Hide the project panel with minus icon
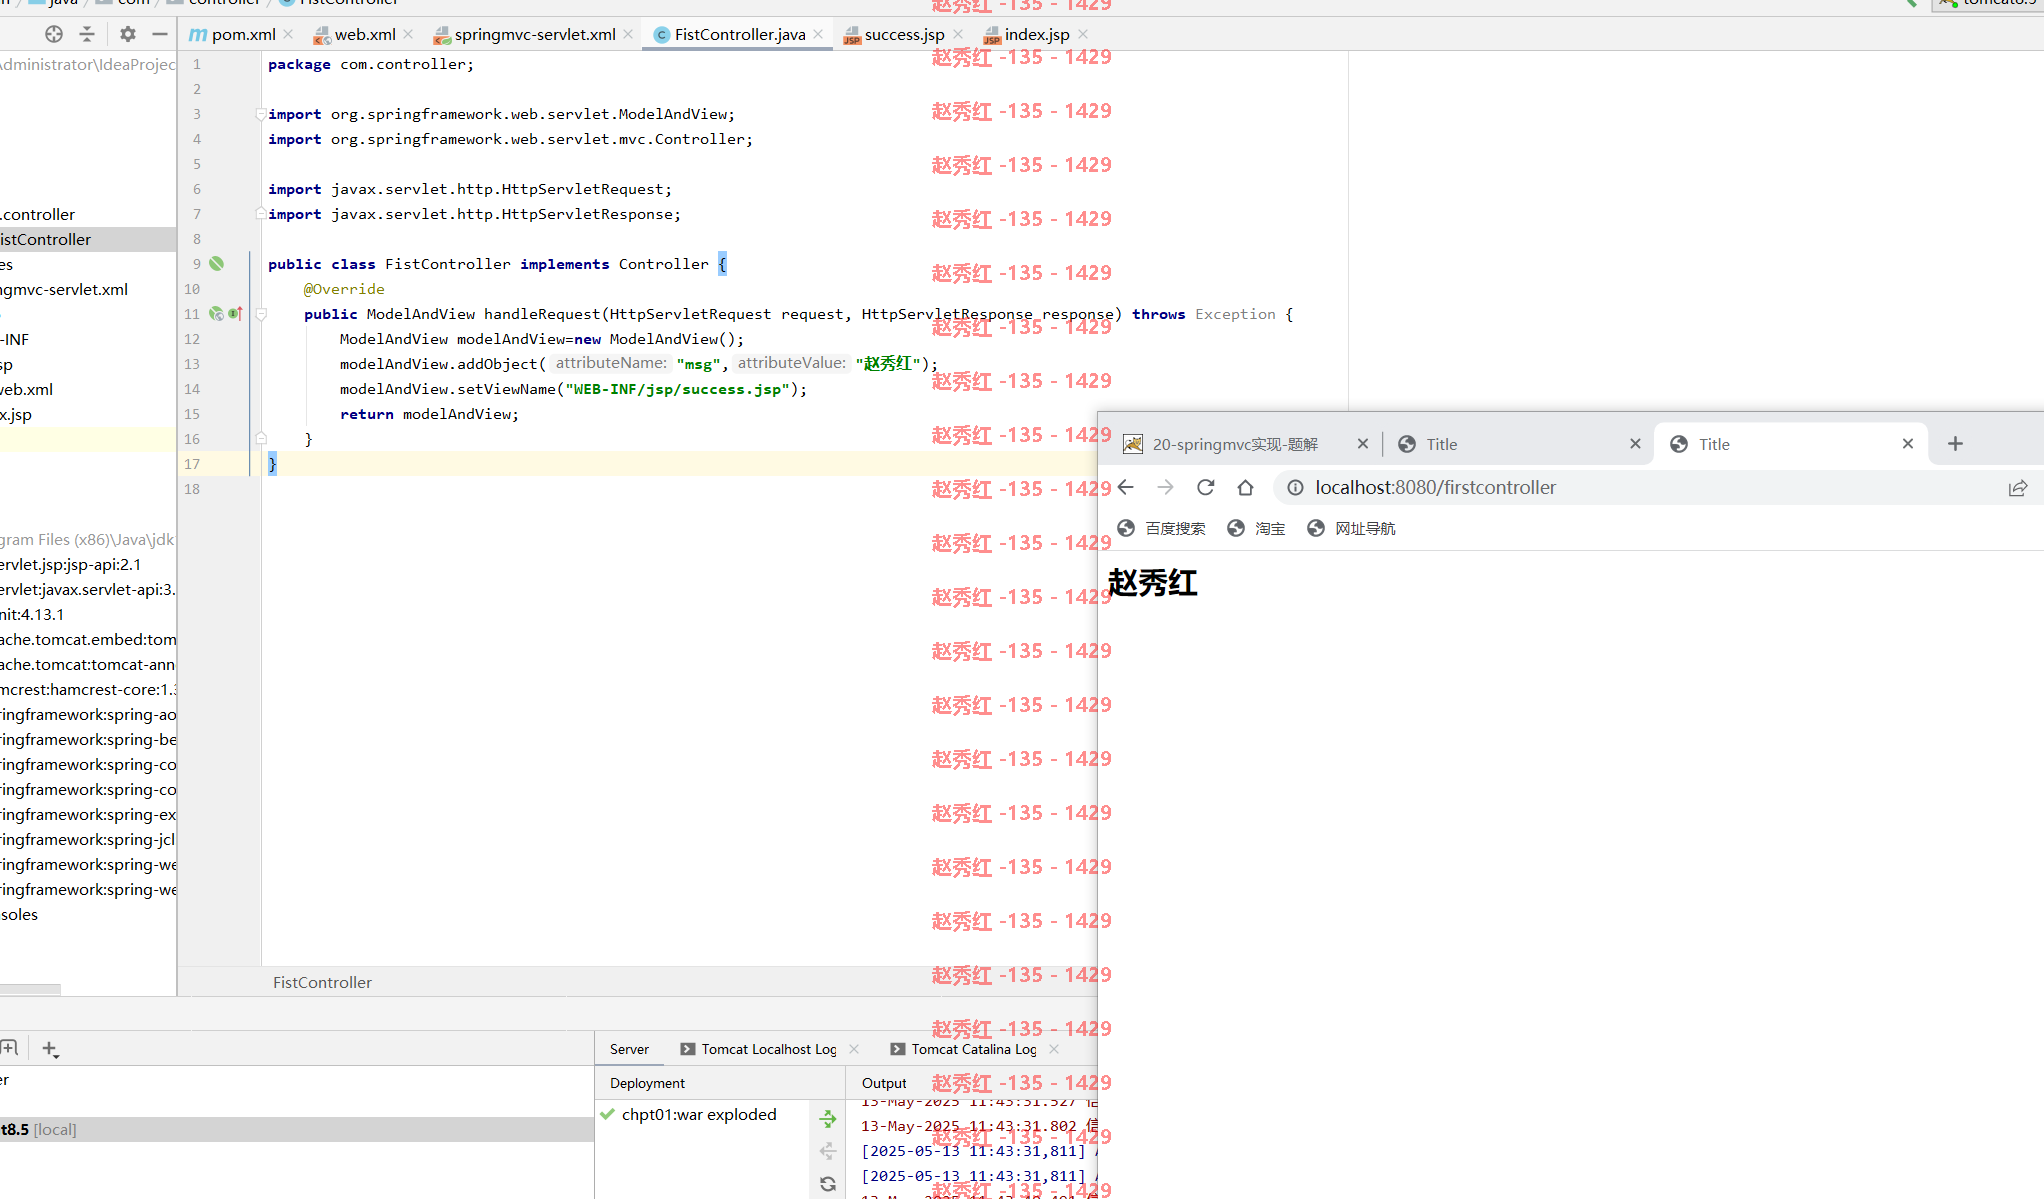 (x=159, y=34)
